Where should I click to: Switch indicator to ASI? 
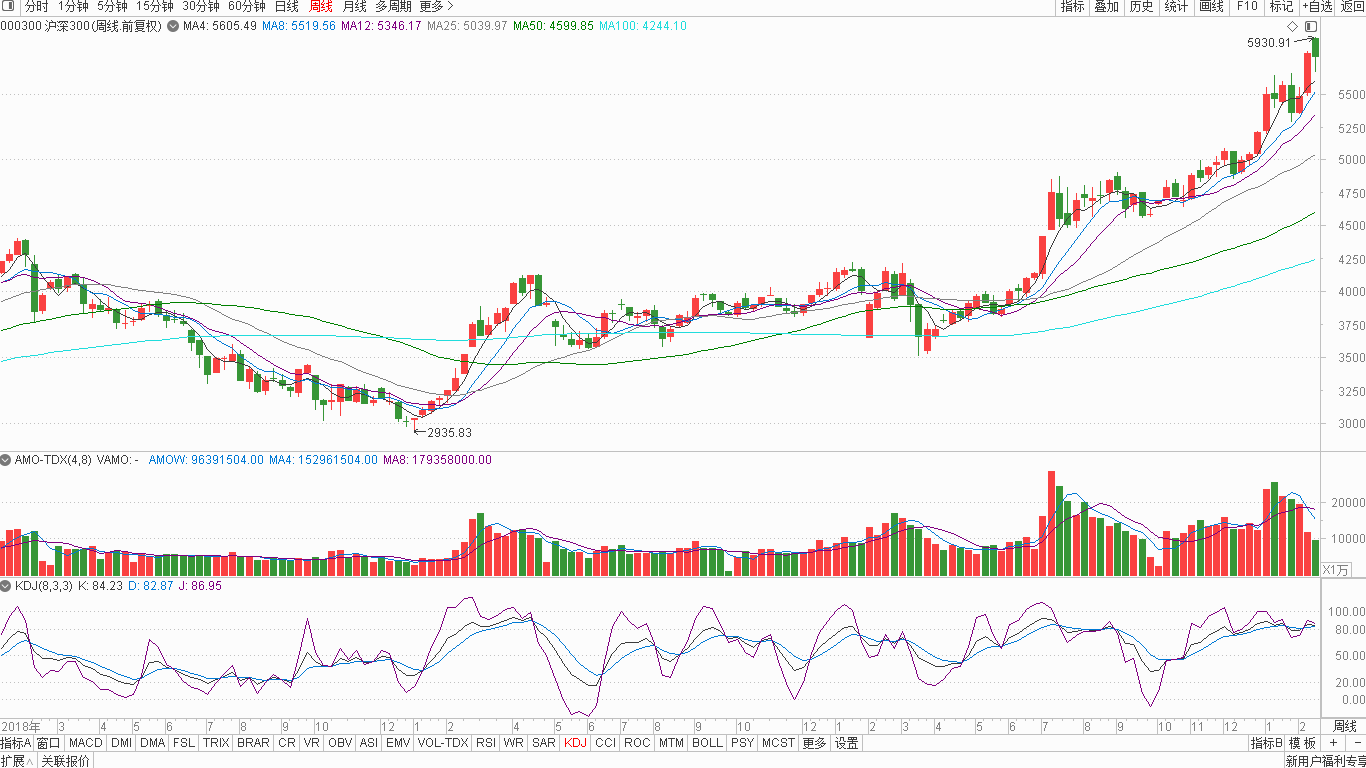tap(369, 743)
